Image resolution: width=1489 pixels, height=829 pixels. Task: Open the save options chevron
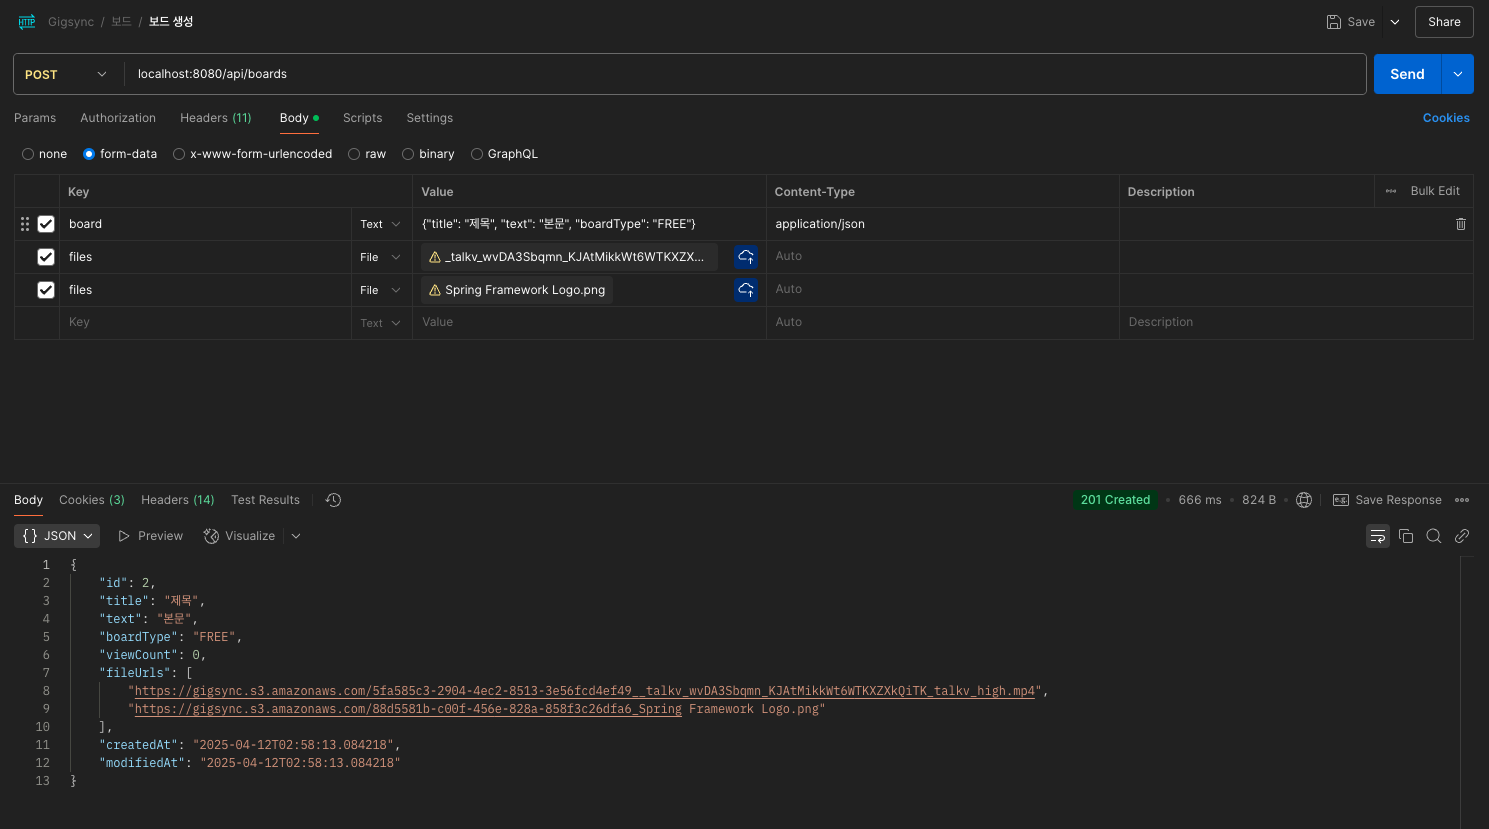(x=1395, y=22)
